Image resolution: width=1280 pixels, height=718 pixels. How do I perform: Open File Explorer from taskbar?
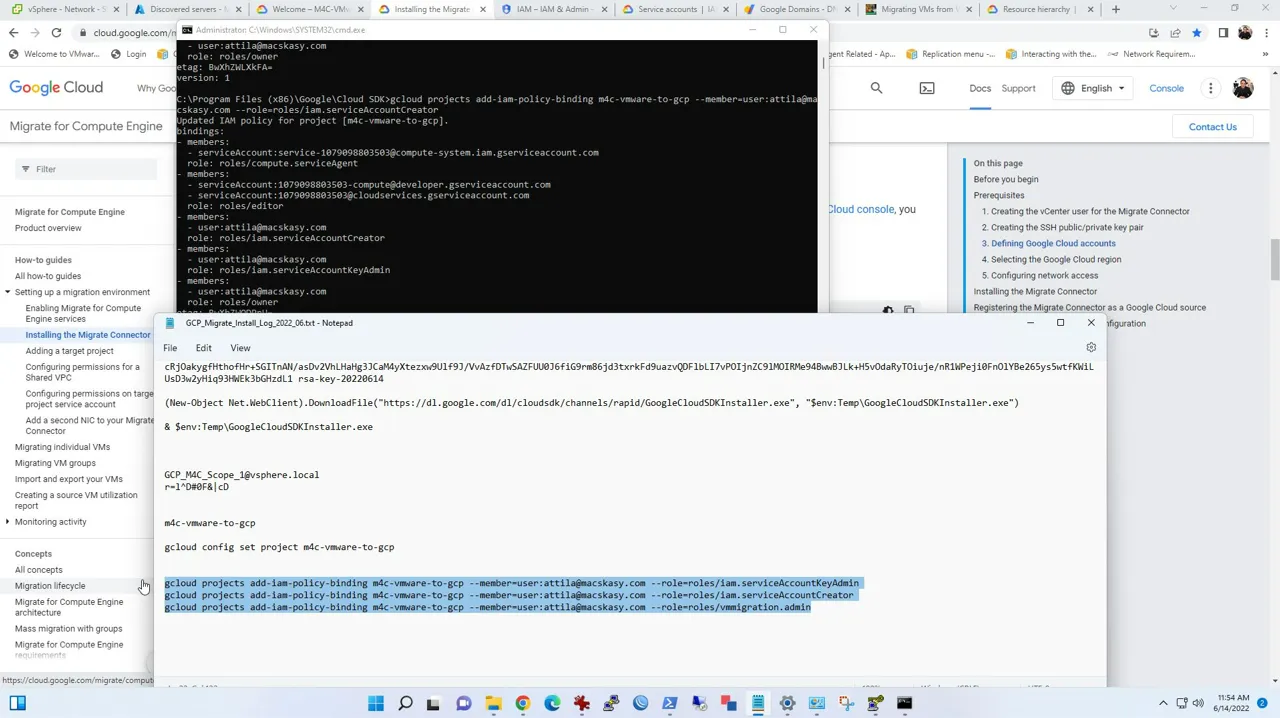click(x=493, y=703)
